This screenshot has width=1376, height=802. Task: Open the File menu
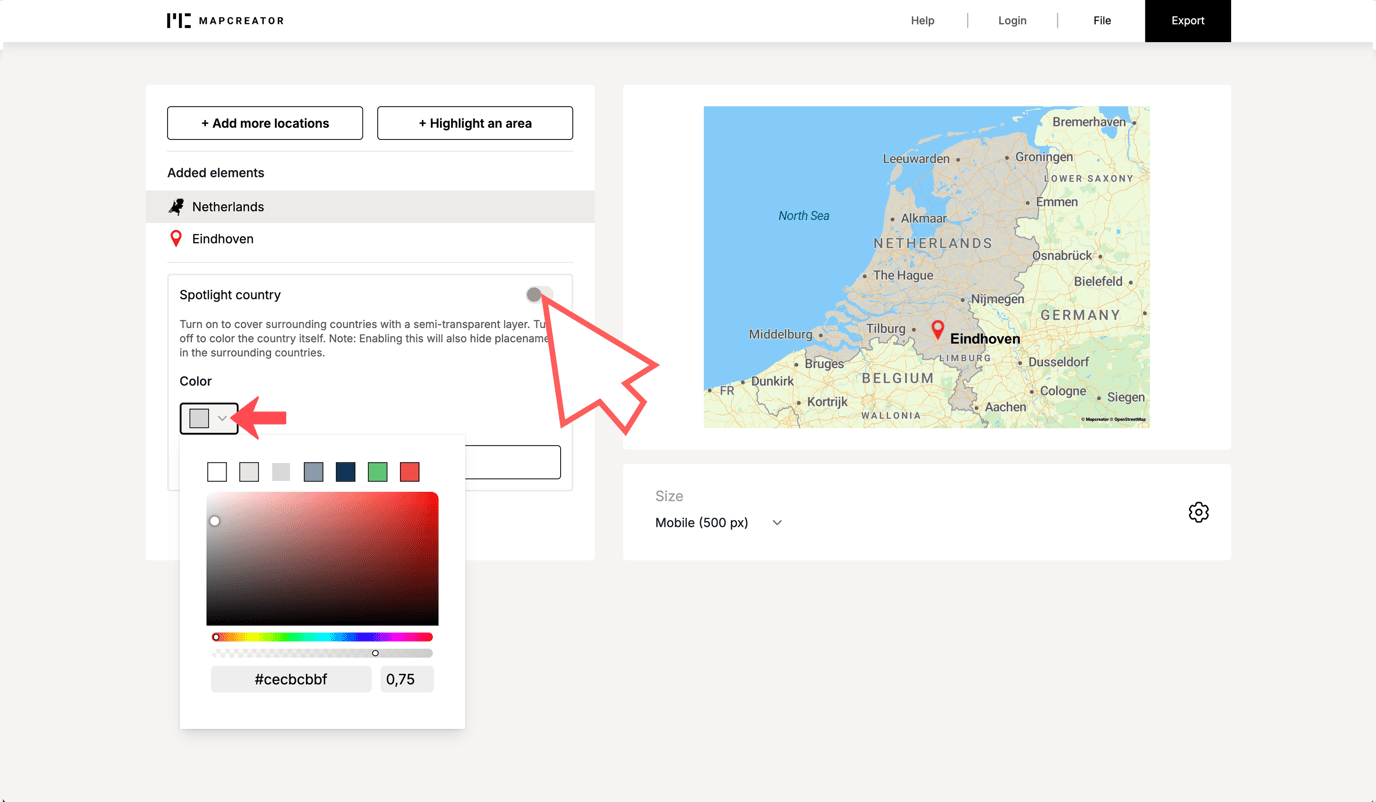(1101, 20)
